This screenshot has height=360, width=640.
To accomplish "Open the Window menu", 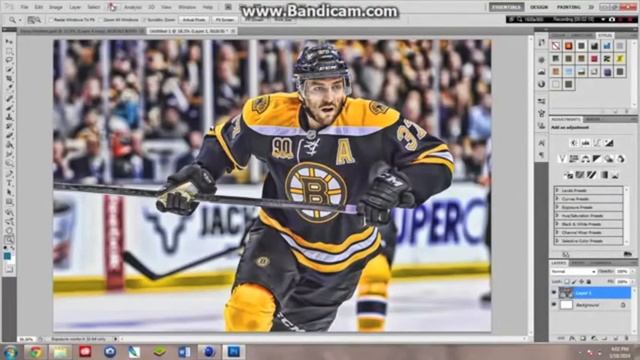I will click(x=187, y=7).
